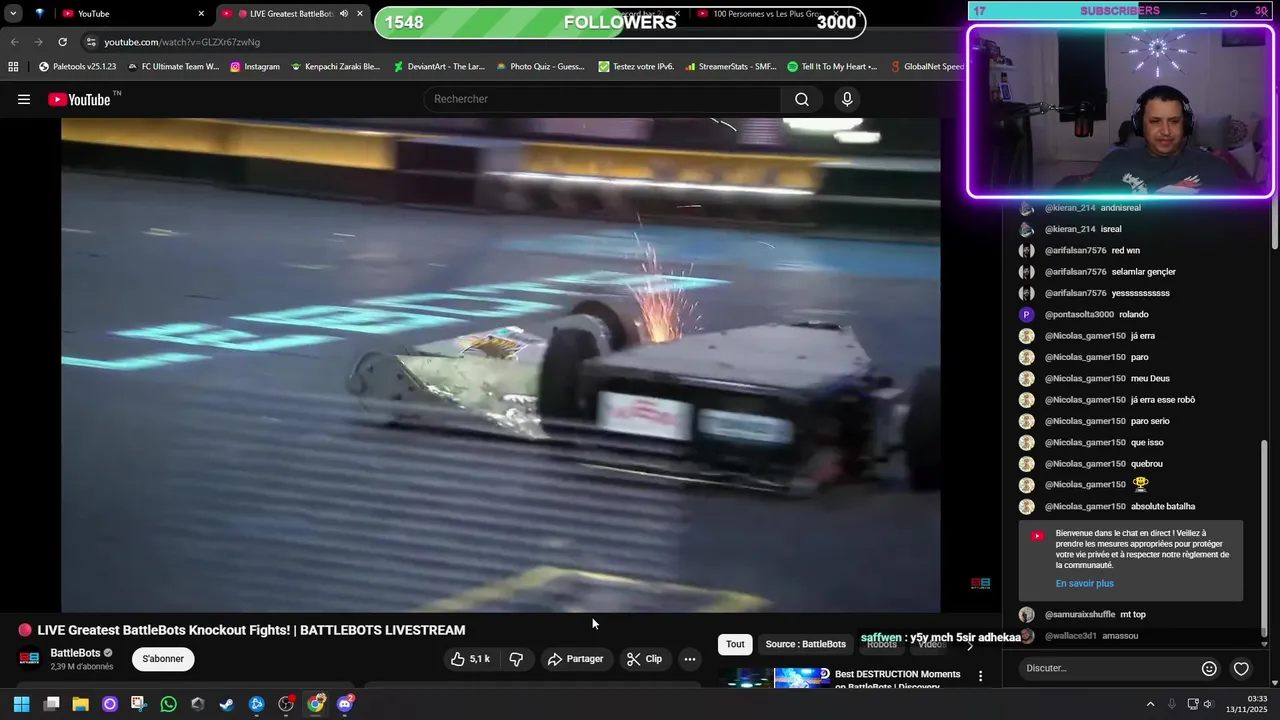
Task: Open options menu for Best DESTRUCTION Moments video
Action: [980, 677]
